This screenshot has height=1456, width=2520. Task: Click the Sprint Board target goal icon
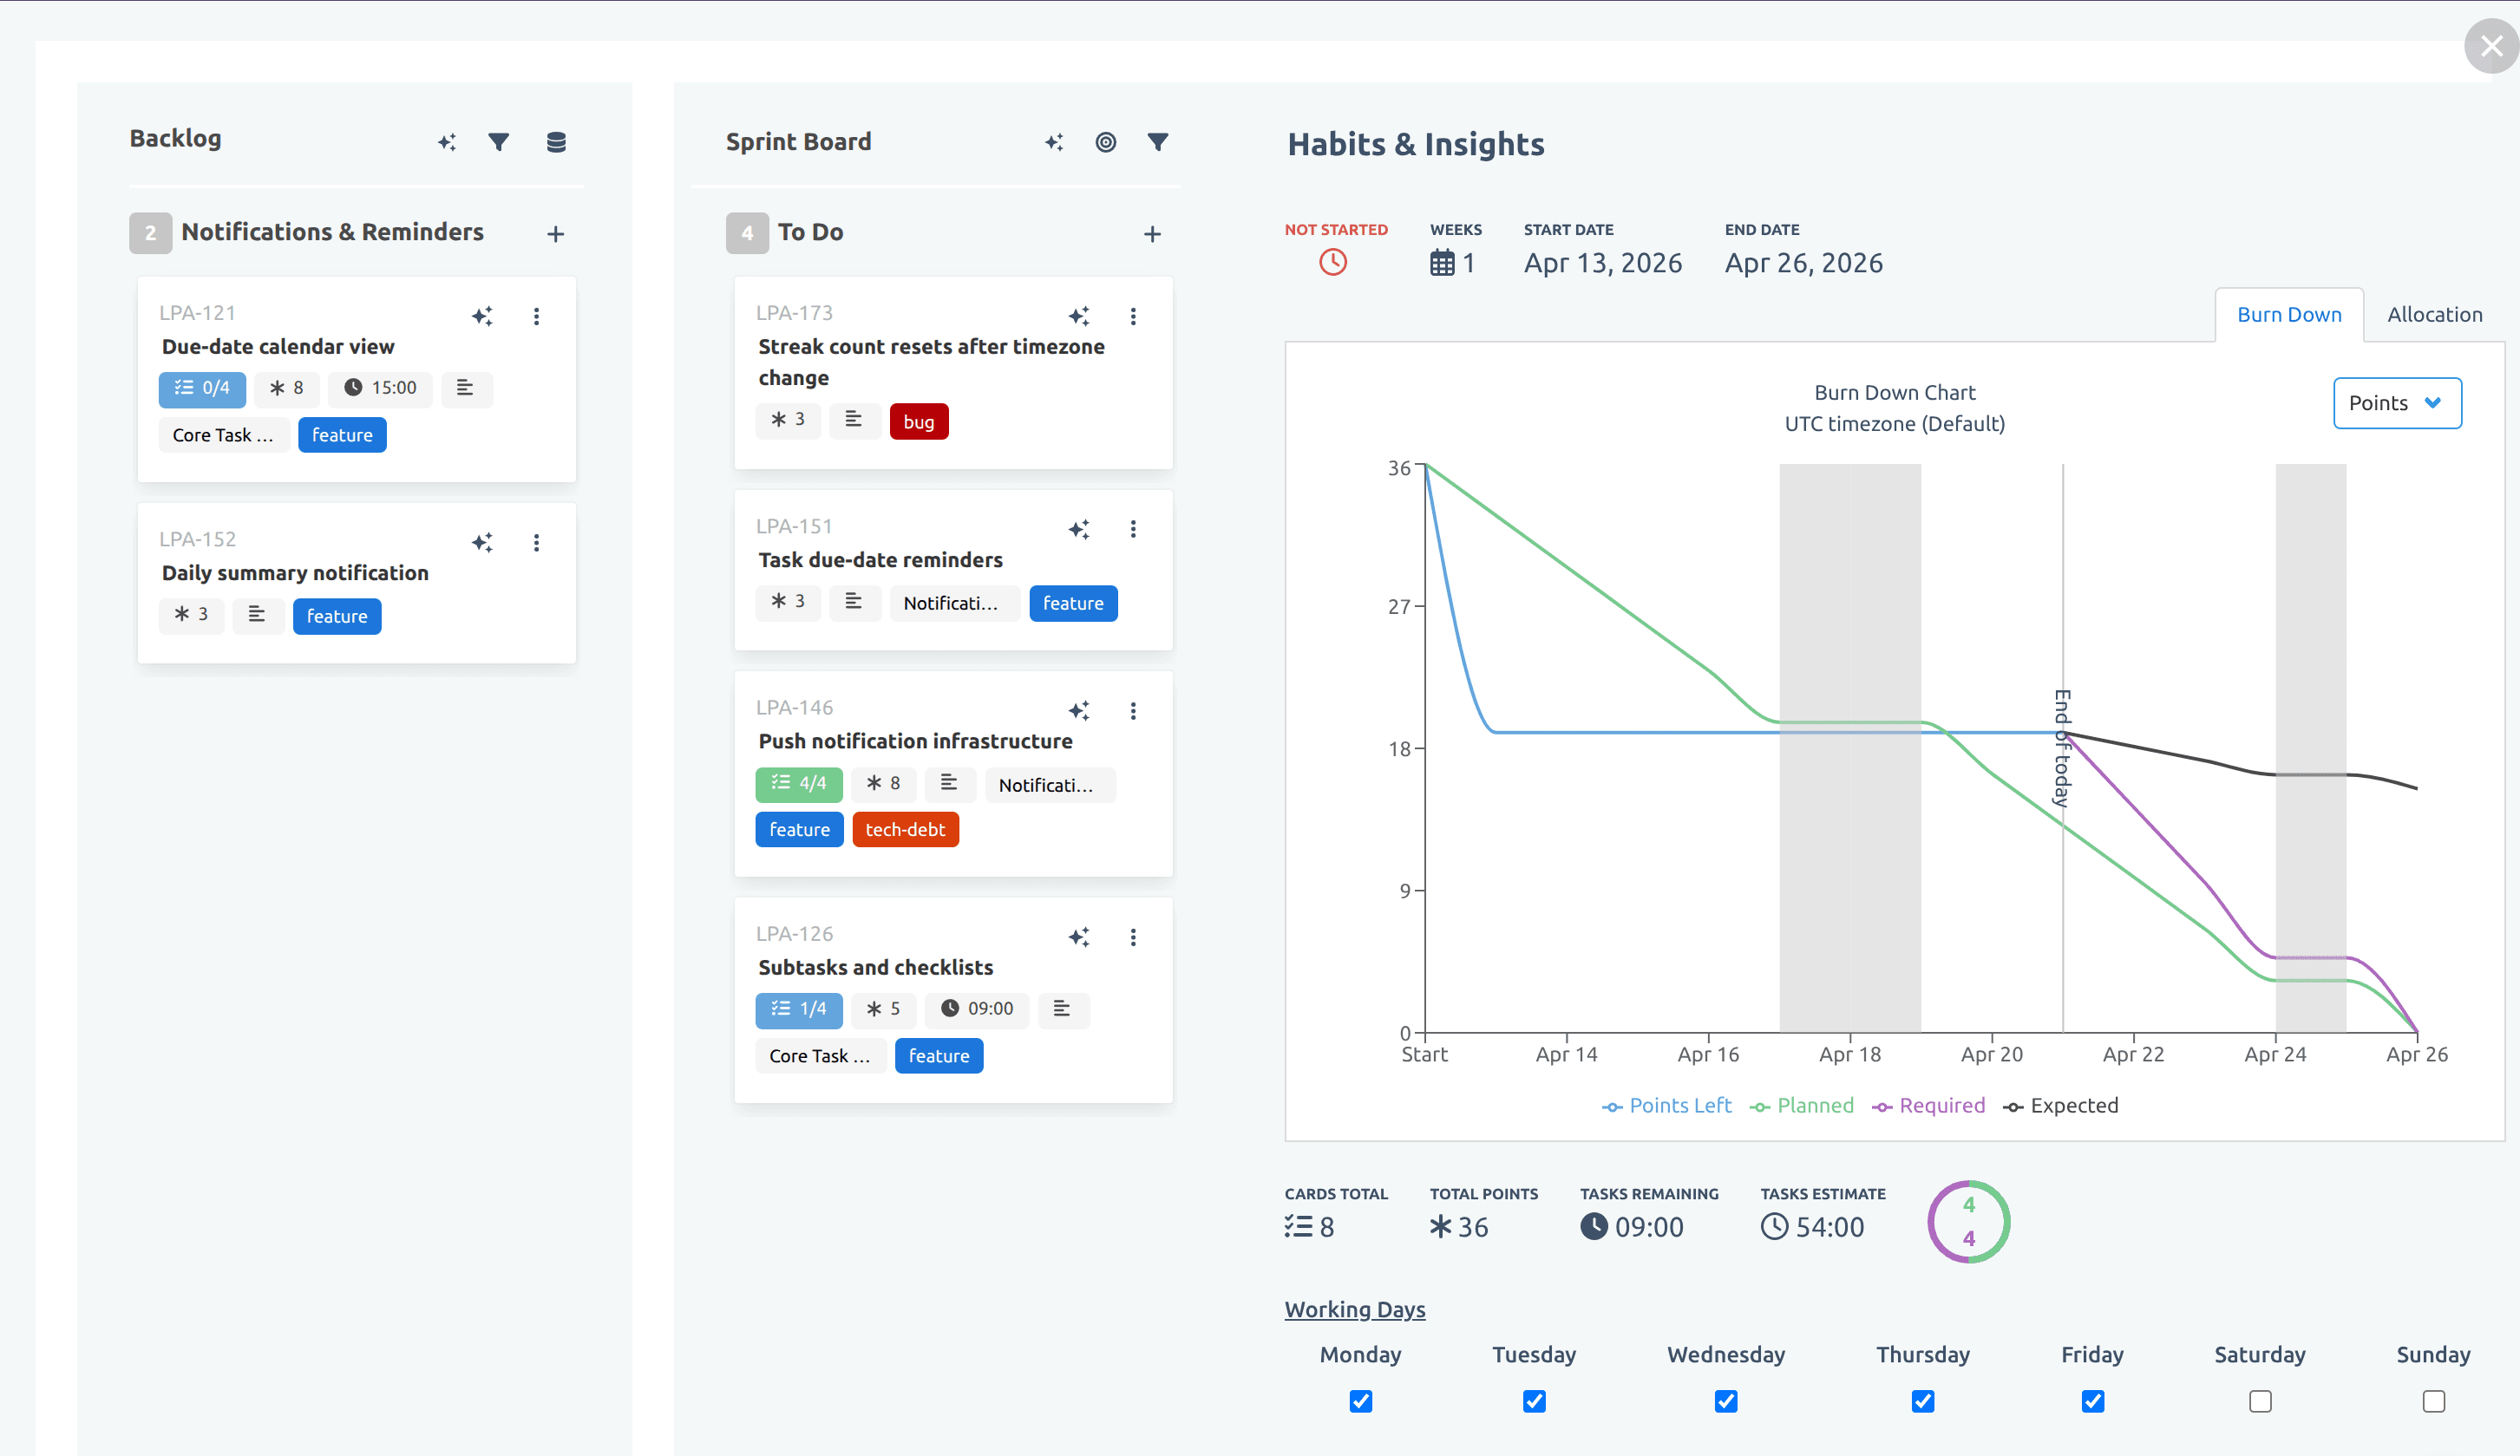1105,142
